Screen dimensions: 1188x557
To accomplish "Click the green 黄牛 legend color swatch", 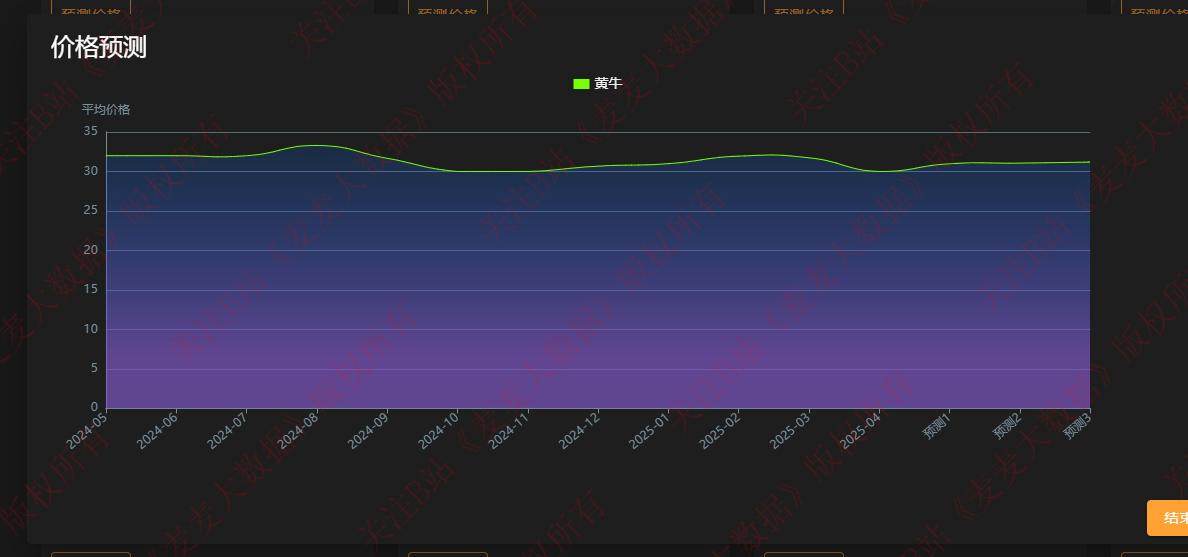I will pyautogui.click(x=581, y=84).
